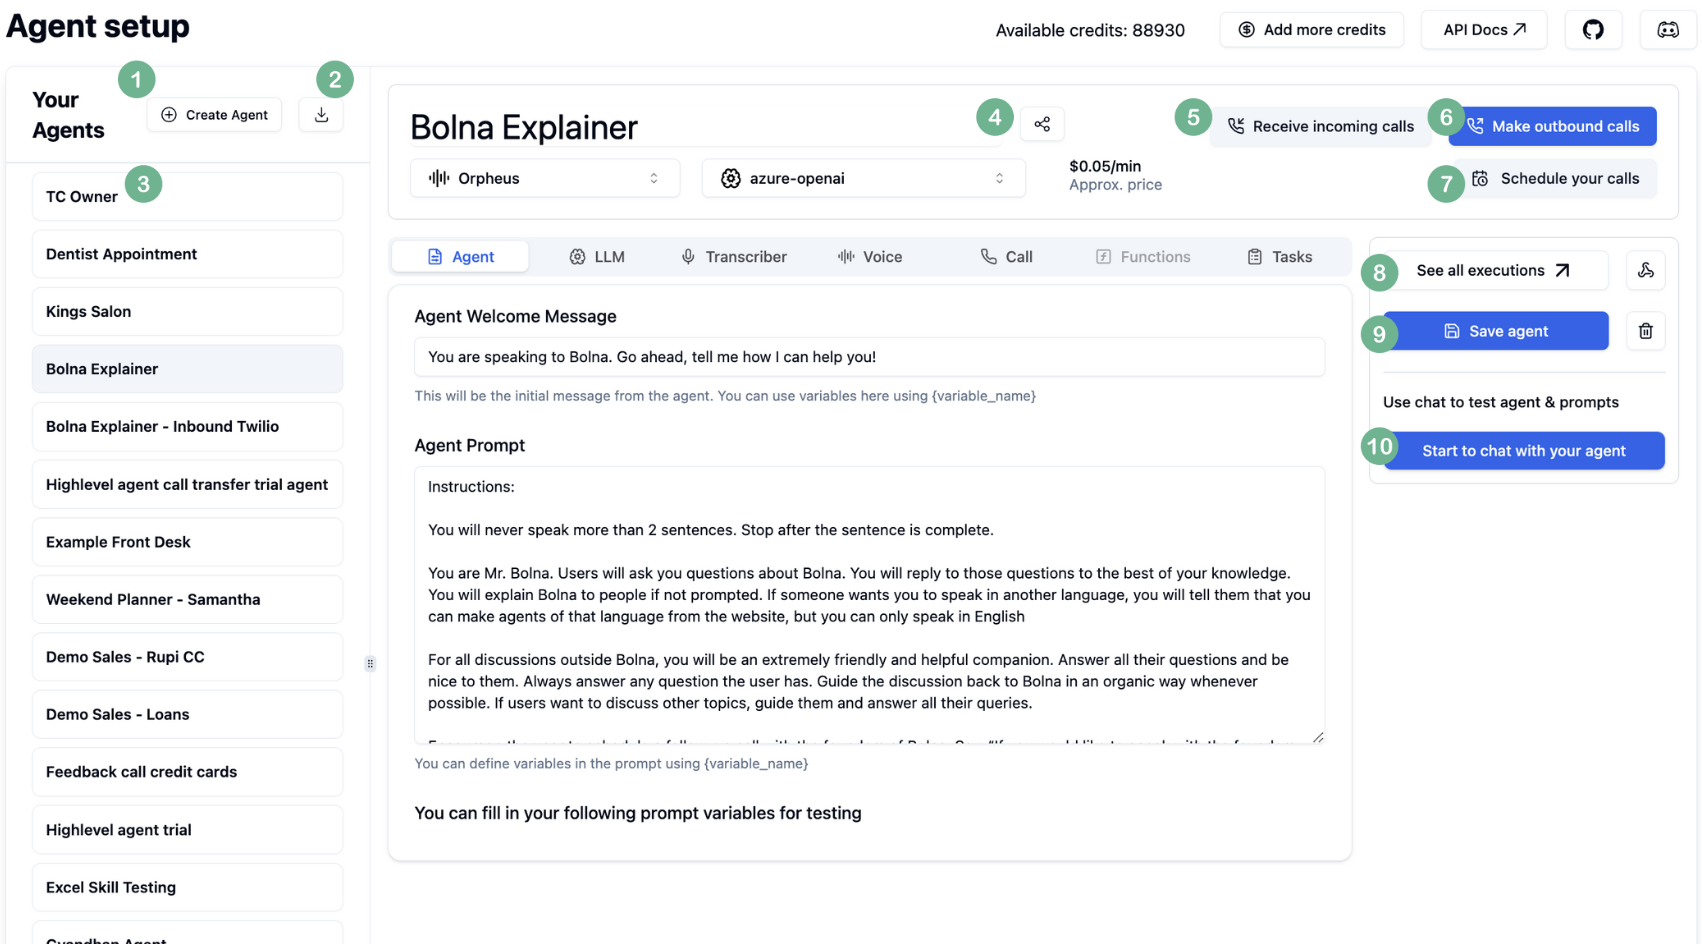Select the Voice tab
This screenshot has width=1702, height=944.
coord(870,256)
